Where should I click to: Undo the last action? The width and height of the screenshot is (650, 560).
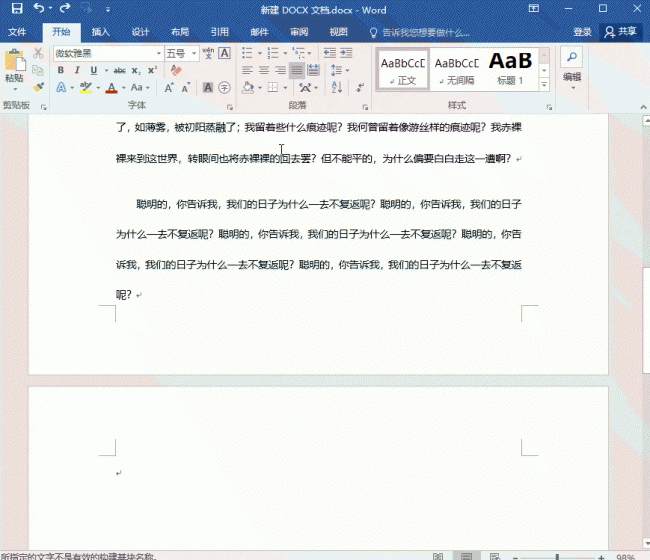tap(39, 8)
